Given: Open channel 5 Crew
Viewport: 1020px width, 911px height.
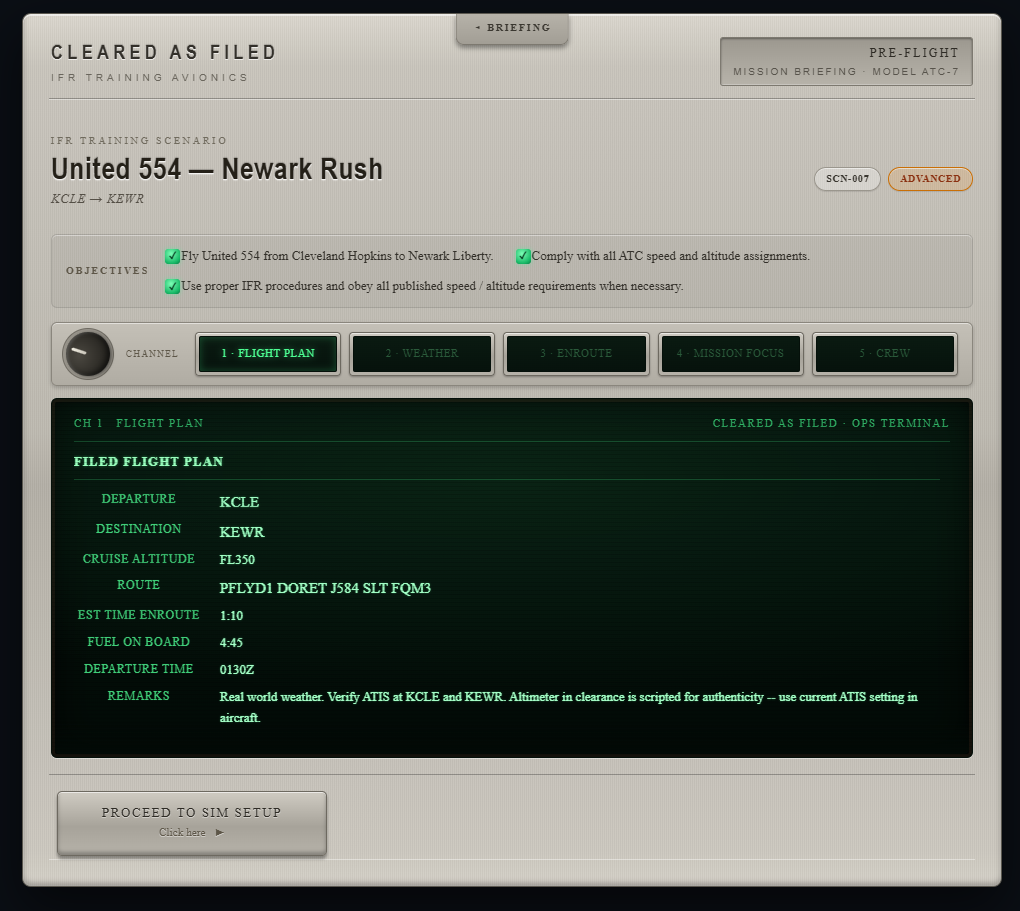Looking at the screenshot, I should 885,353.
